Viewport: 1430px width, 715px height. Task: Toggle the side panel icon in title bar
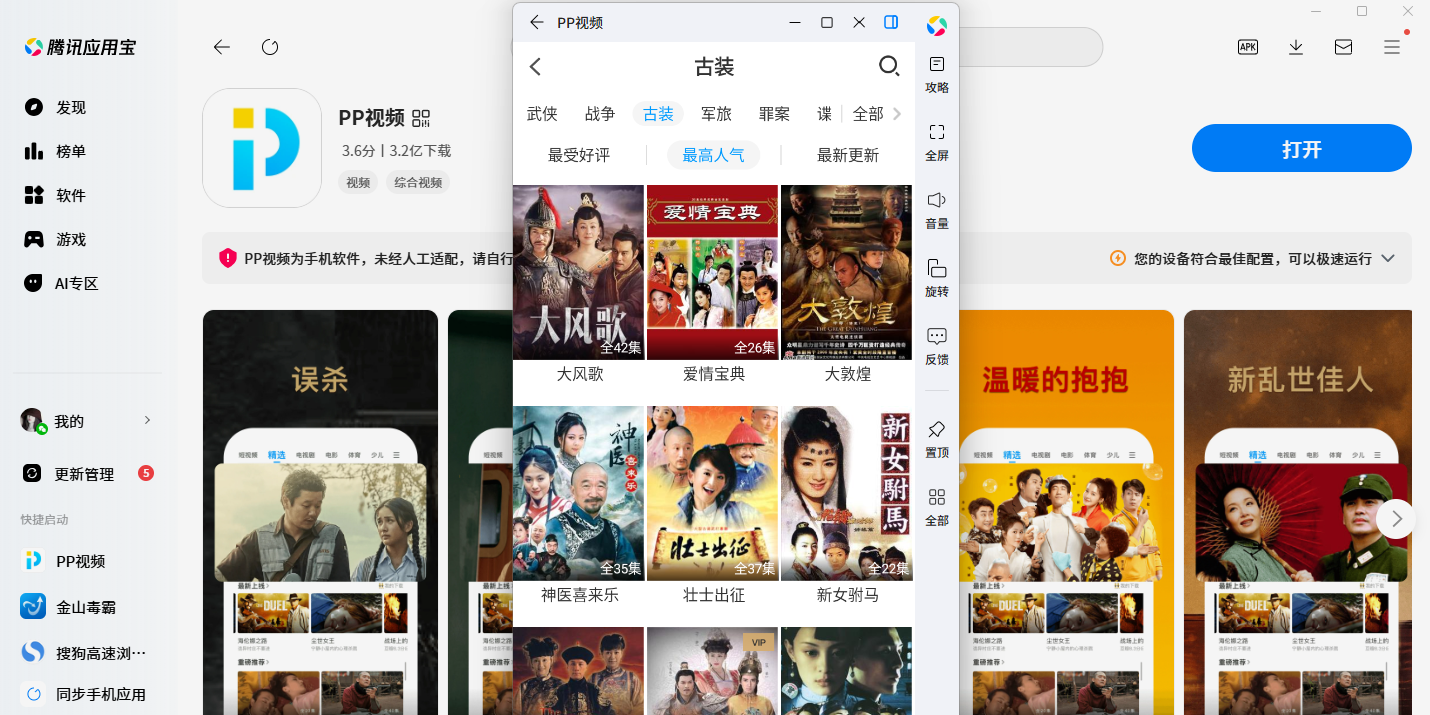coord(891,22)
